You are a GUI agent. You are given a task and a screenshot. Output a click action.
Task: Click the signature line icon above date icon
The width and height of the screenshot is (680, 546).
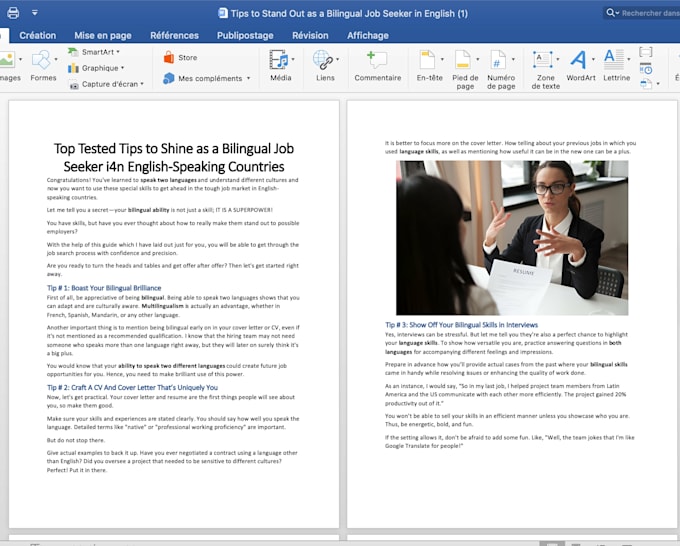[646, 52]
